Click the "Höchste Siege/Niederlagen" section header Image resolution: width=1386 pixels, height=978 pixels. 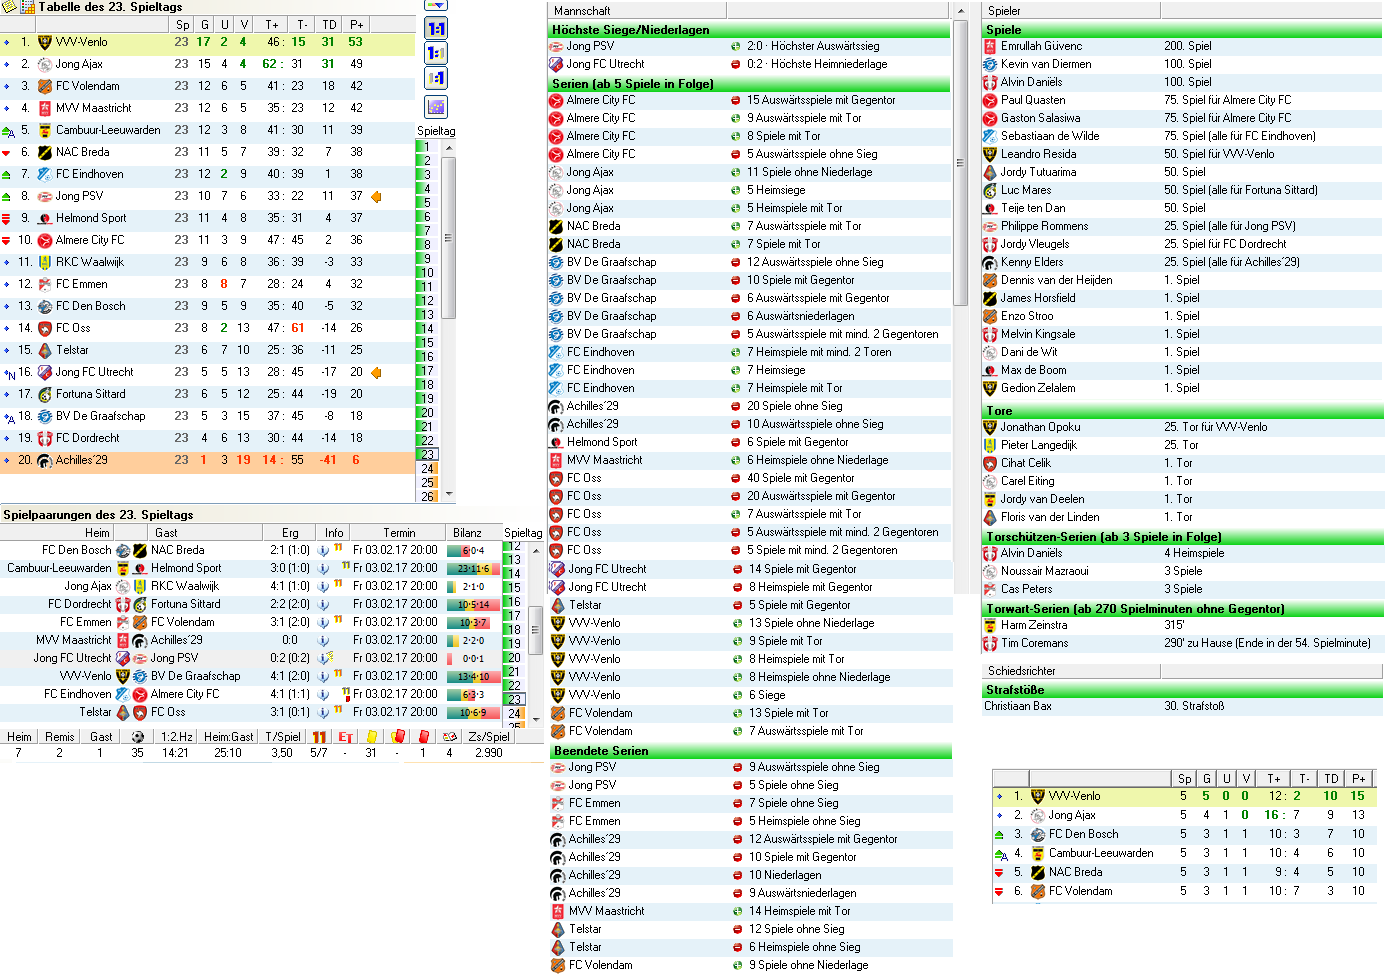pos(749,30)
